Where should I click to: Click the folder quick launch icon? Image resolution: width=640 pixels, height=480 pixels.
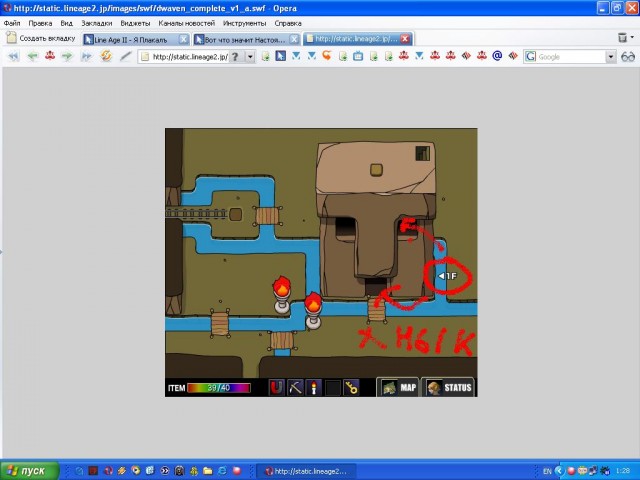[208, 471]
